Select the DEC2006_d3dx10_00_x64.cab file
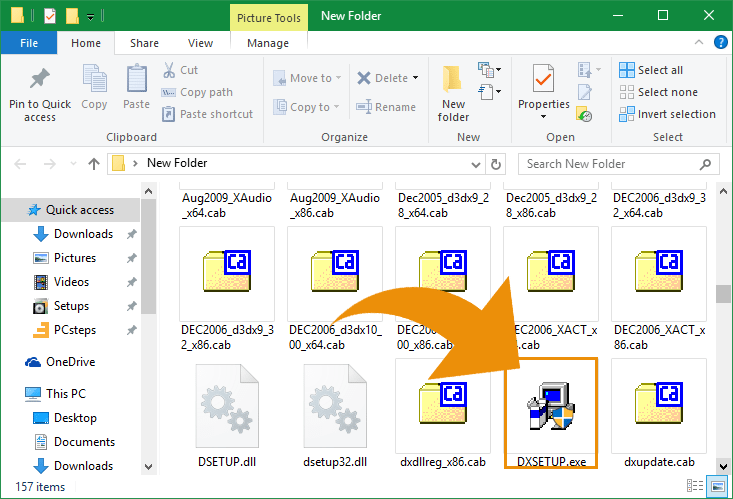The height and width of the screenshot is (499, 733). point(335,290)
